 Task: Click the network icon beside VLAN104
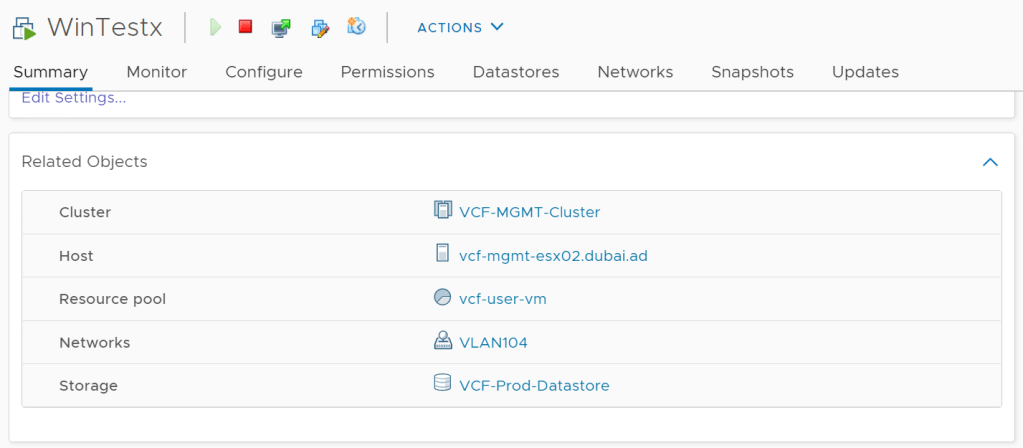coord(443,342)
